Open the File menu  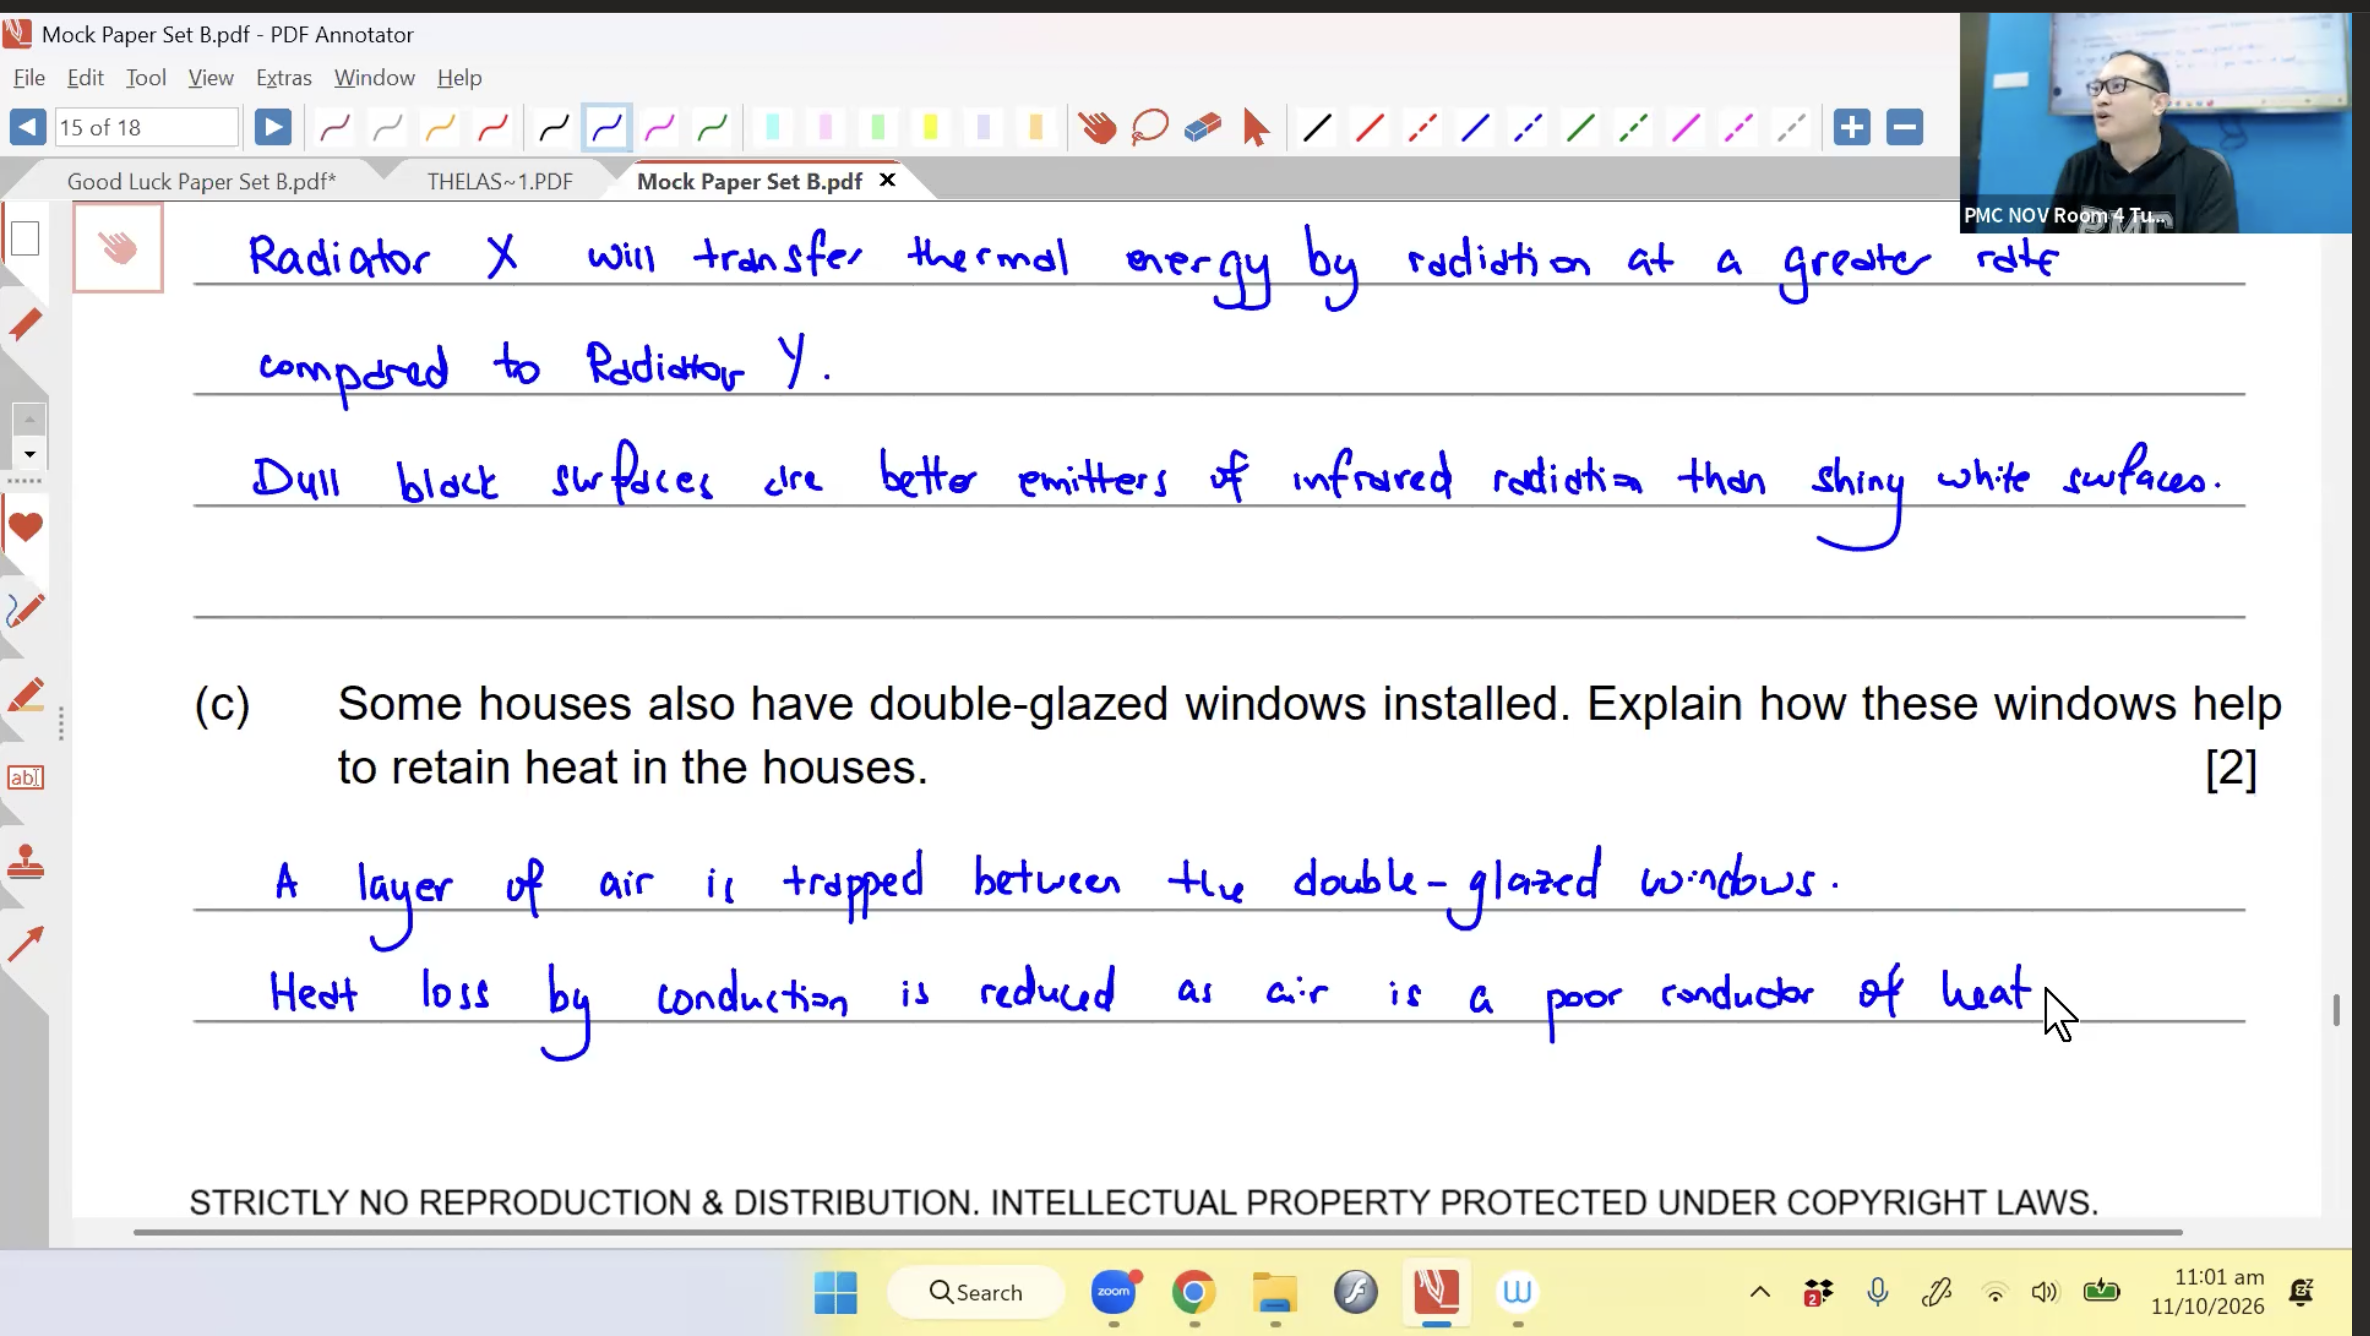(x=29, y=77)
